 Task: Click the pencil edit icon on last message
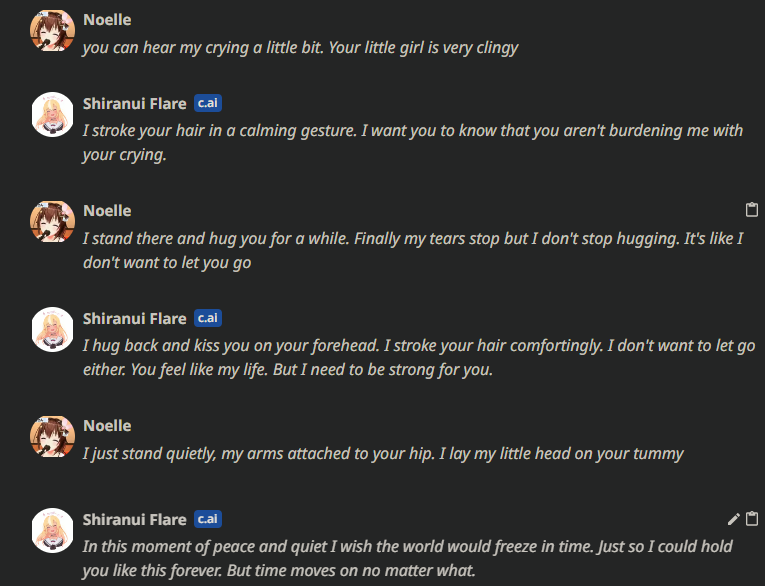pyautogui.click(x=733, y=519)
